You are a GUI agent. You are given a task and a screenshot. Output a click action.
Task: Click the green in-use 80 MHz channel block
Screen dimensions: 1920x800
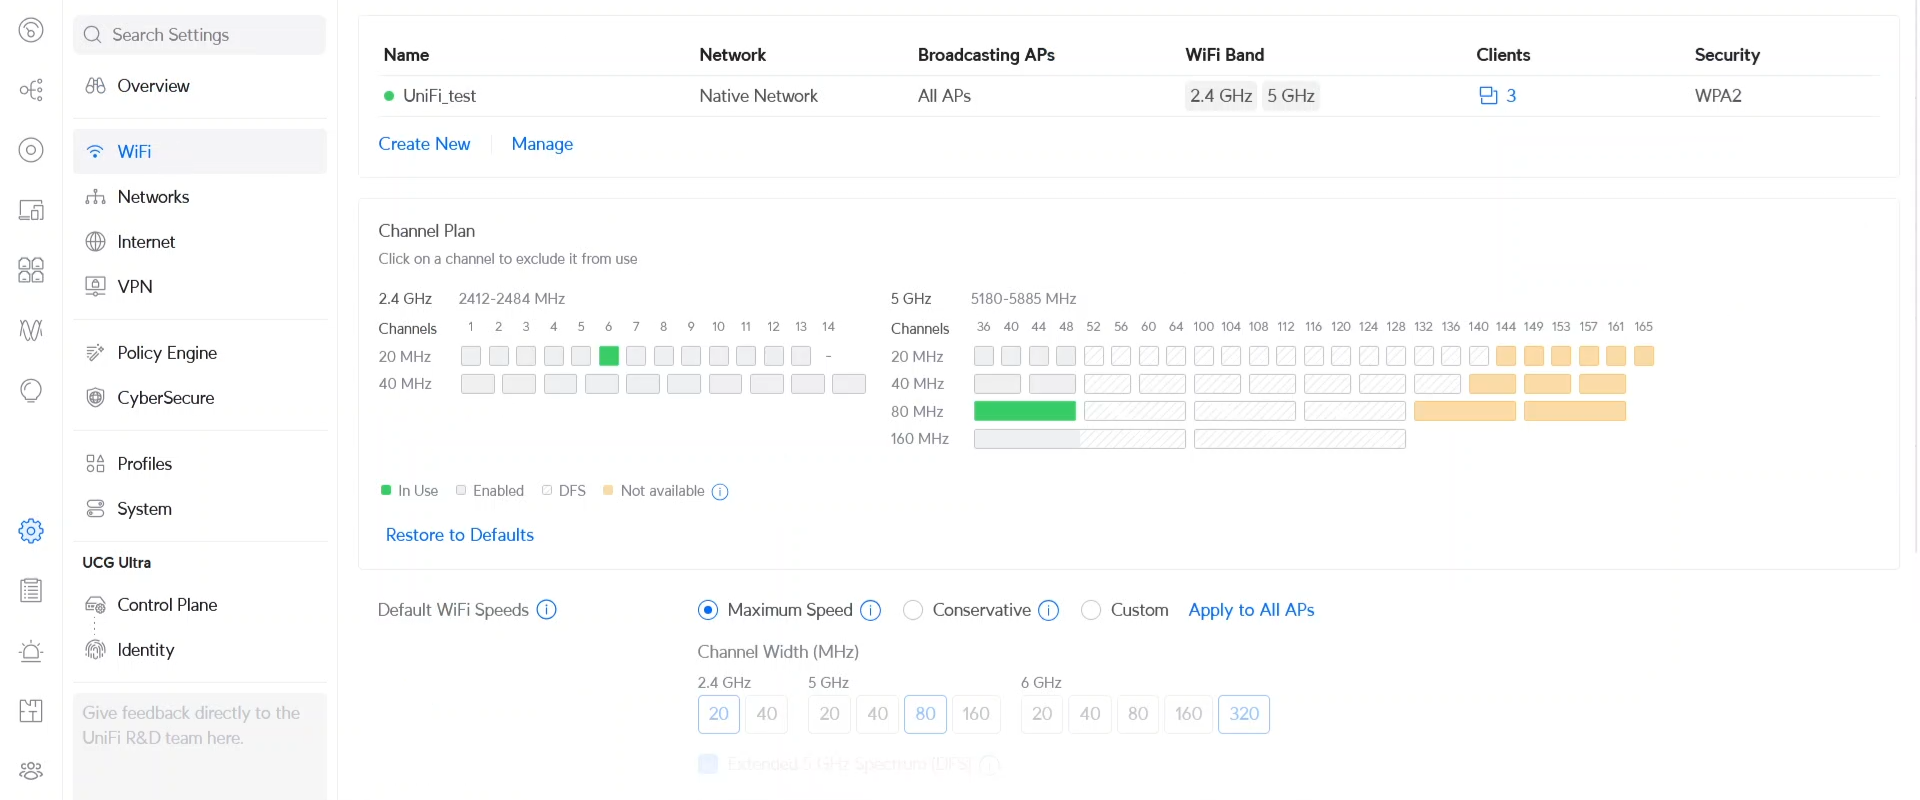coord(1024,411)
